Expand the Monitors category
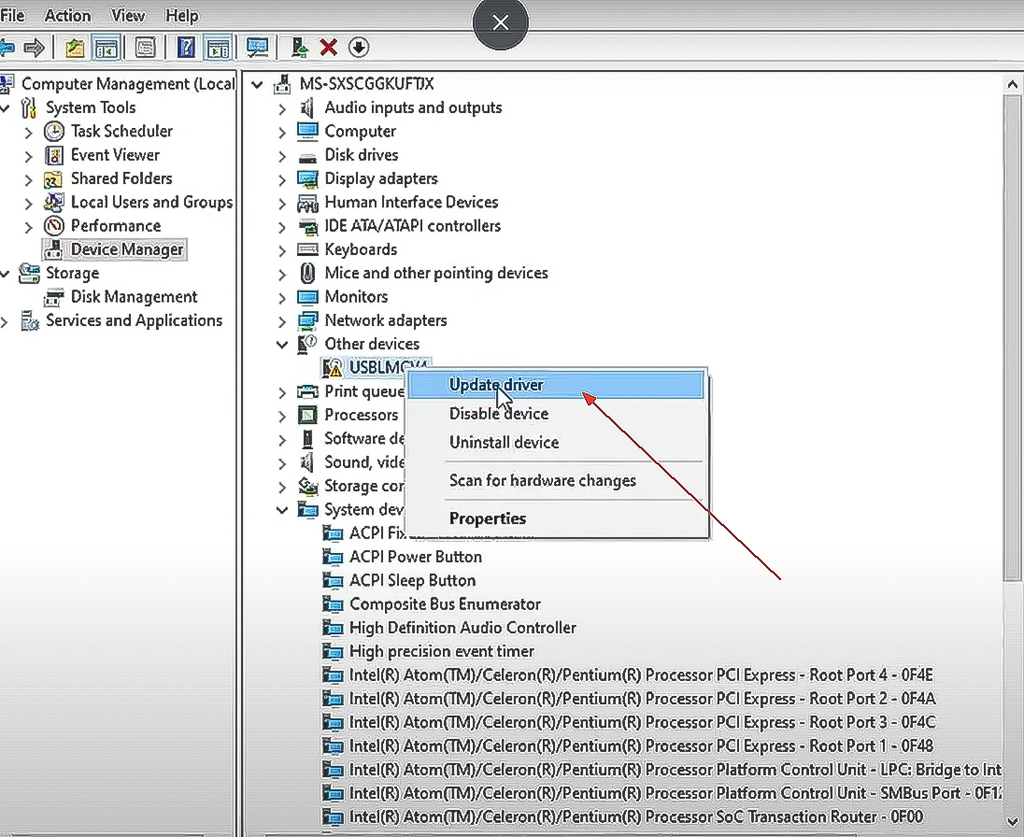The width and height of the screenshot is (1024, 837). point(282,298)
